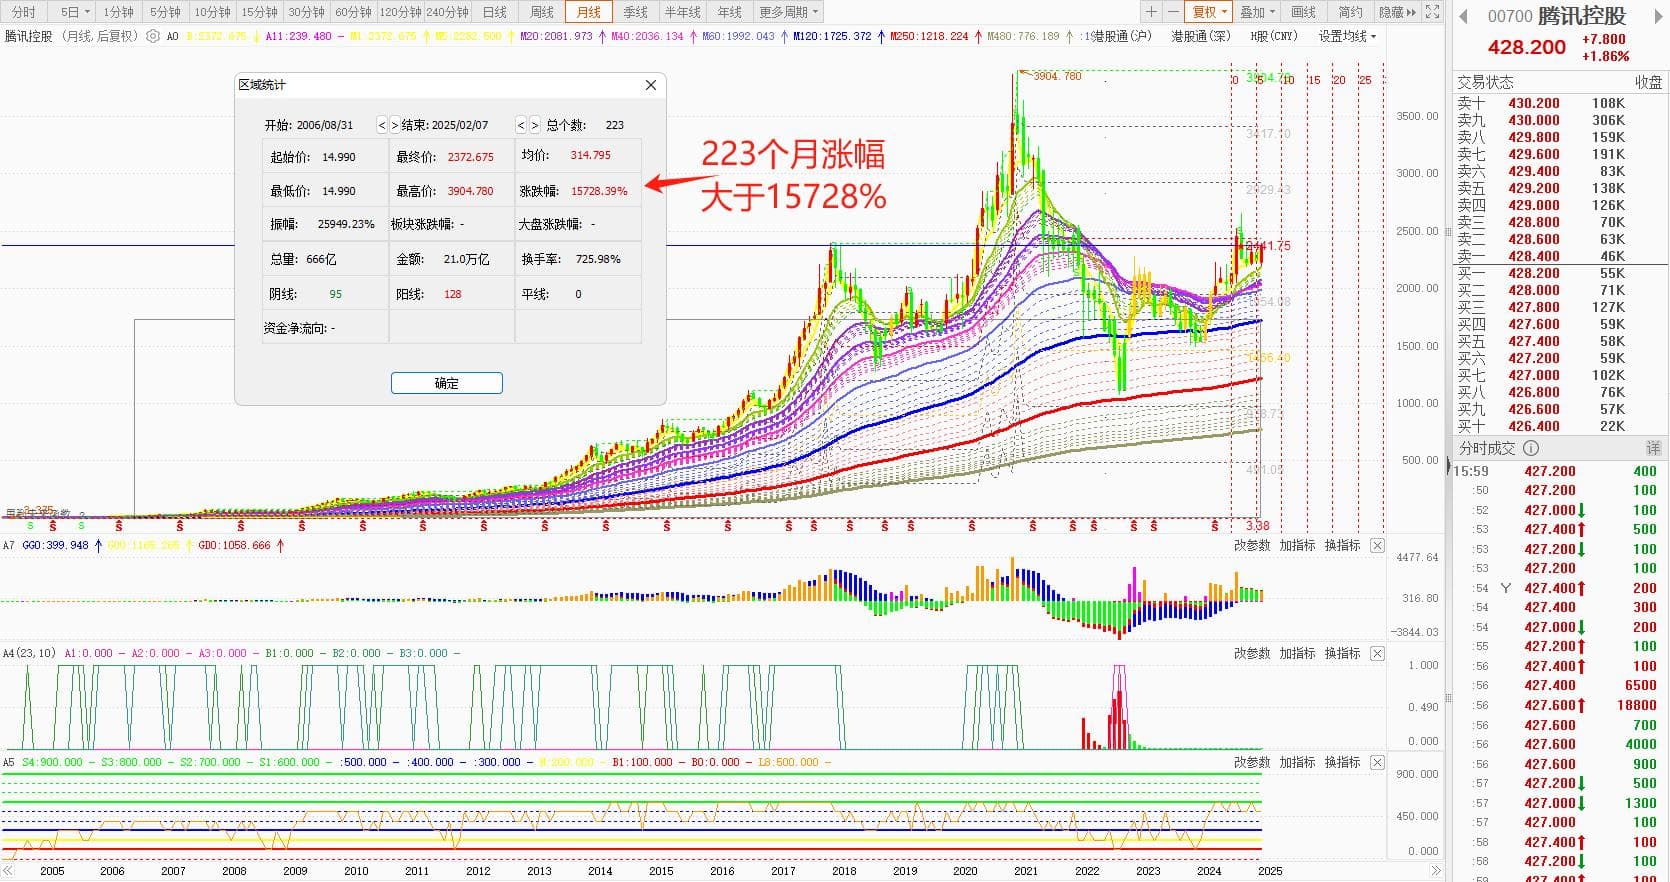Image resolution: width=1670 pixels, height=882 pixels.
Task: Click H股(CNY) link
Action: click(1274, 36)
